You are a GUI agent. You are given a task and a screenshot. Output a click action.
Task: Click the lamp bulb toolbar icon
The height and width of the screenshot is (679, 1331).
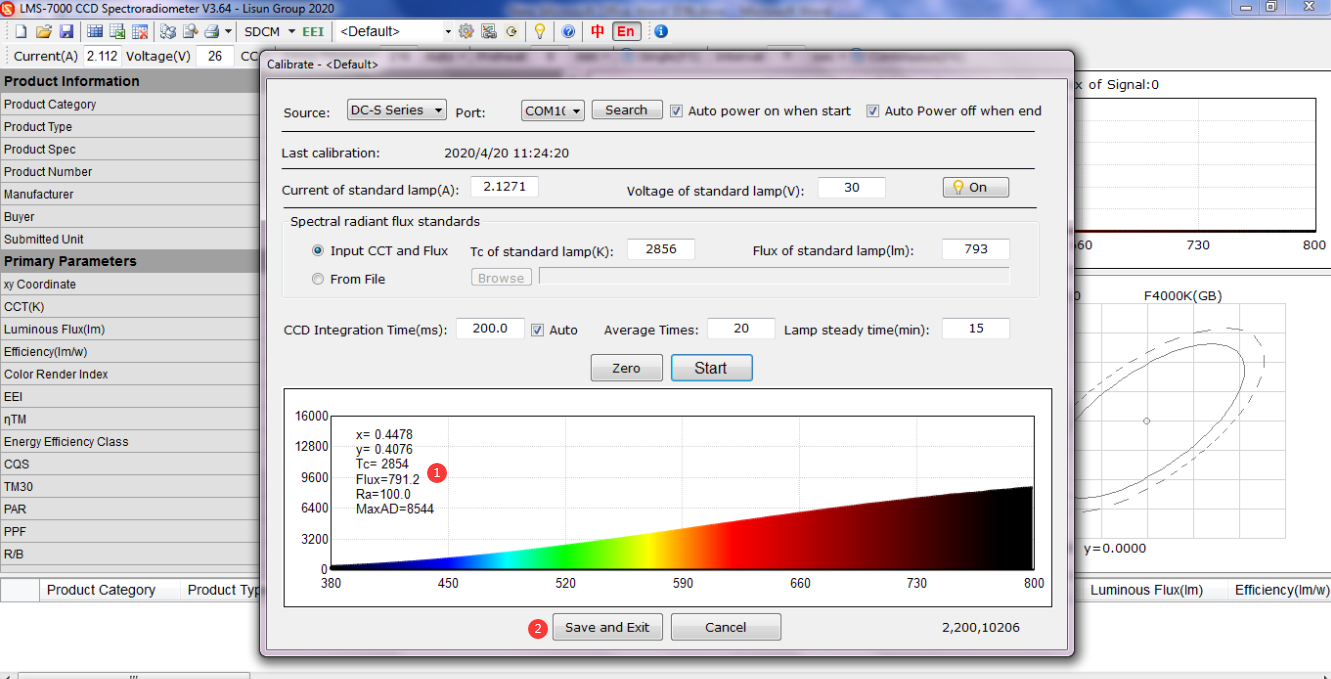[x=539, y=31]
